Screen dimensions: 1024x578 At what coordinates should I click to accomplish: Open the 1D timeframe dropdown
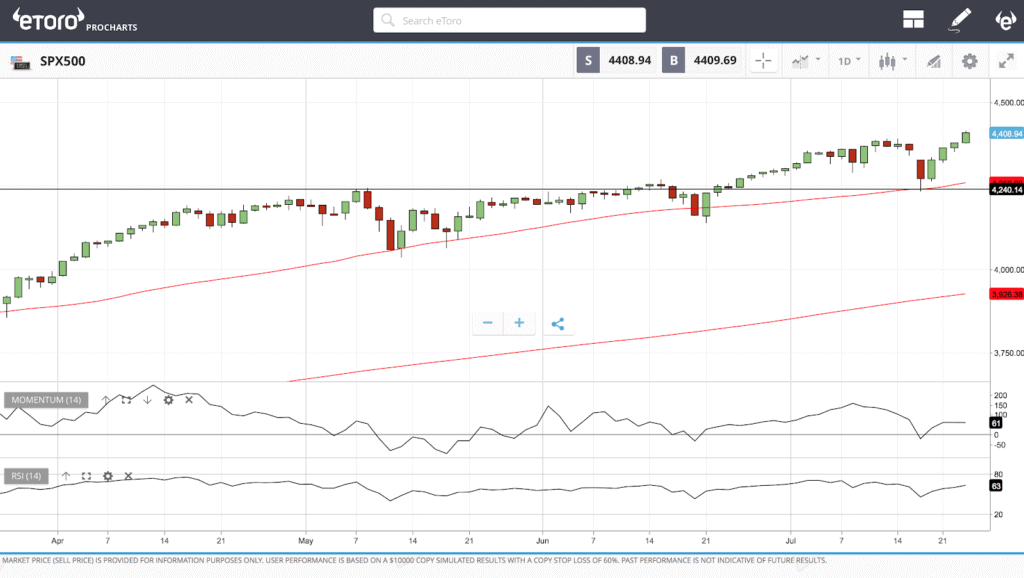(849, 61)
